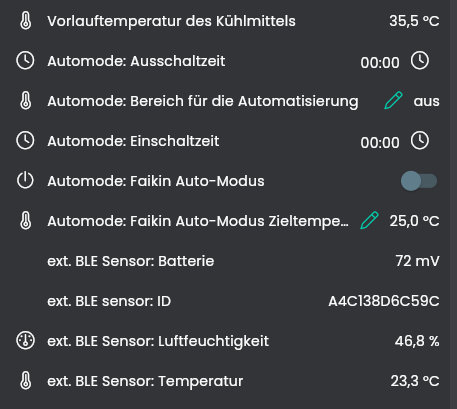Click power icon beside Faikin Auto-Modus
Image resolution: width=457 pixels, height=409 pixels.
tap(25, 181)
